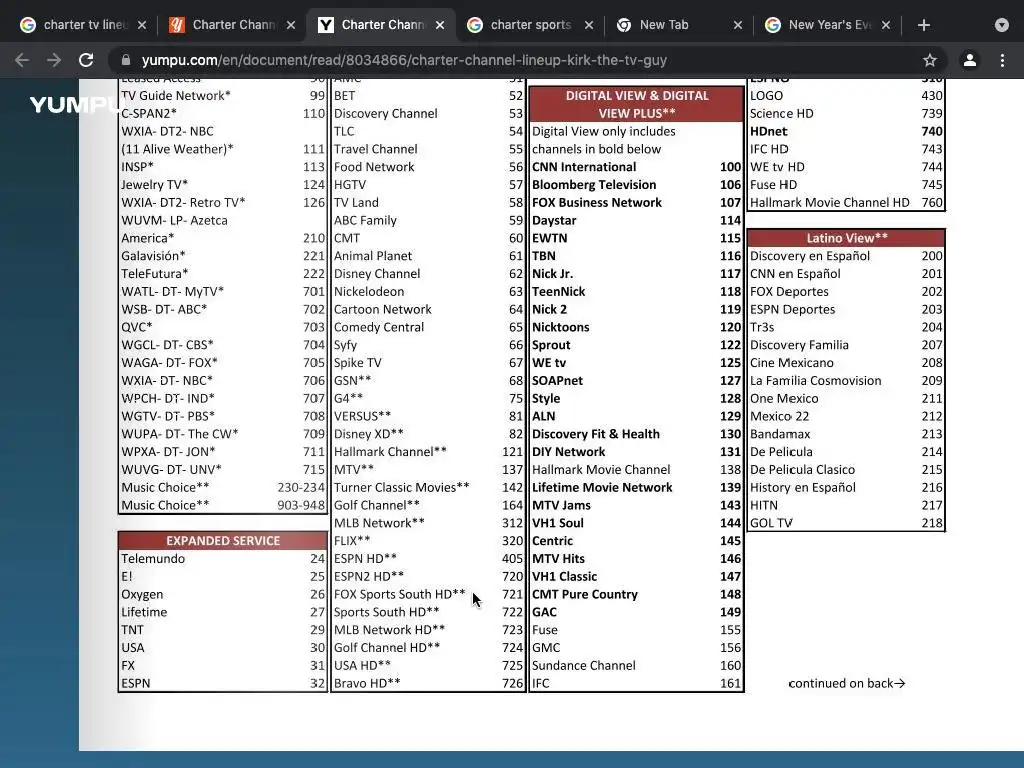Open a new tab with the plus icon
This screenshot has width=1024, height=768.
point(923,25)
